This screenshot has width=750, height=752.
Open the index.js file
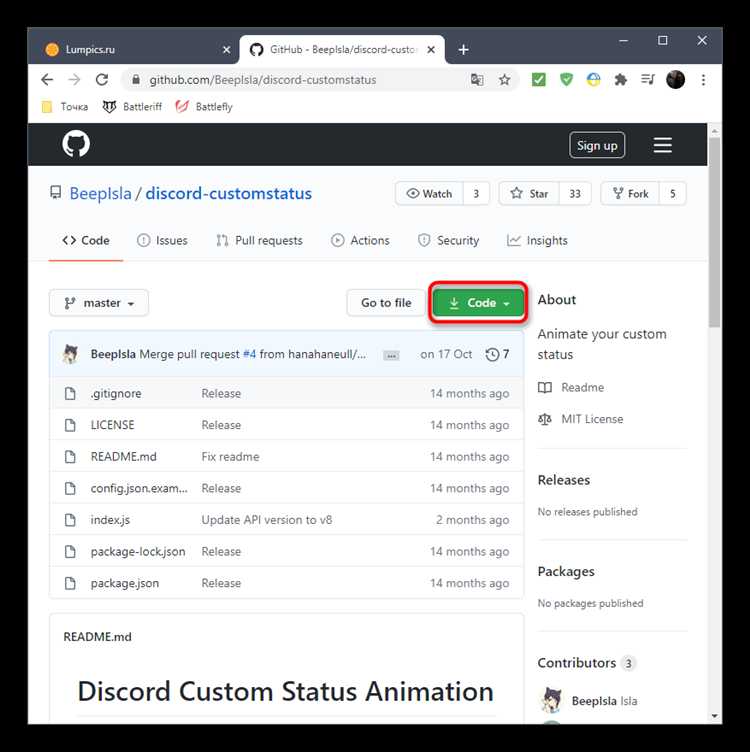pos(110,520)
